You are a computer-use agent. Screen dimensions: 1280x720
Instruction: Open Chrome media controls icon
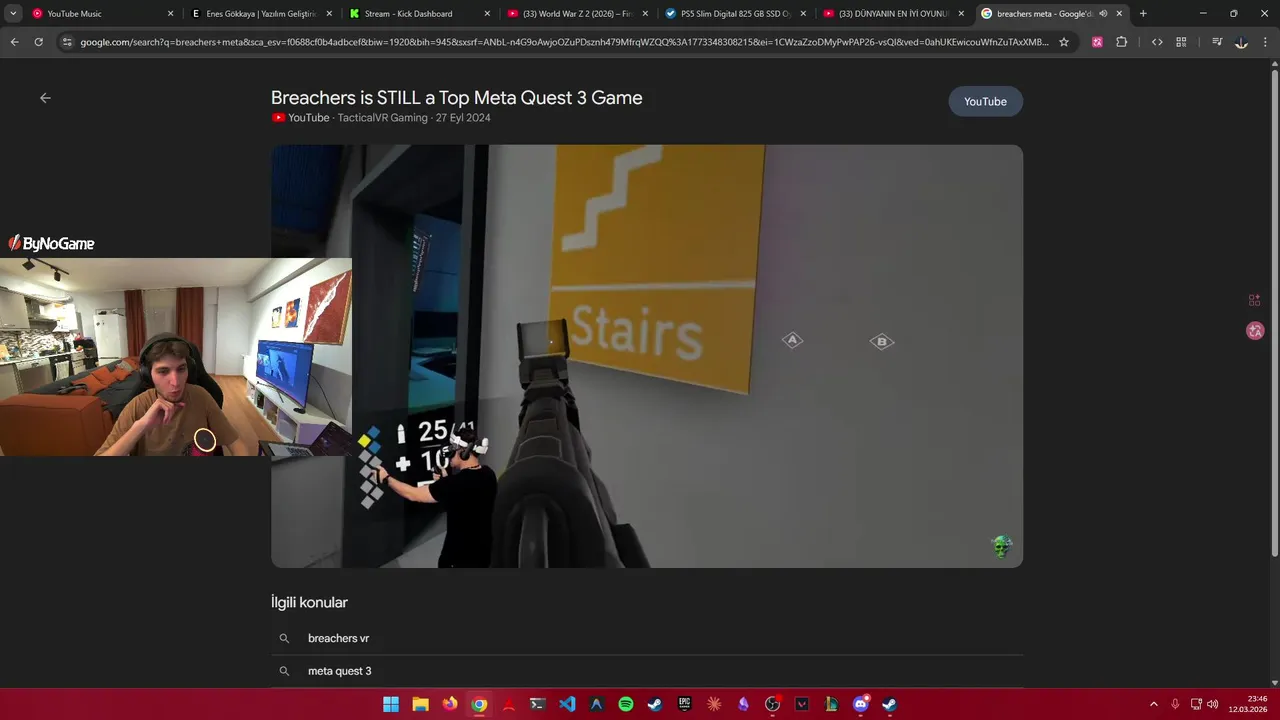click(x=1217, y=42)
